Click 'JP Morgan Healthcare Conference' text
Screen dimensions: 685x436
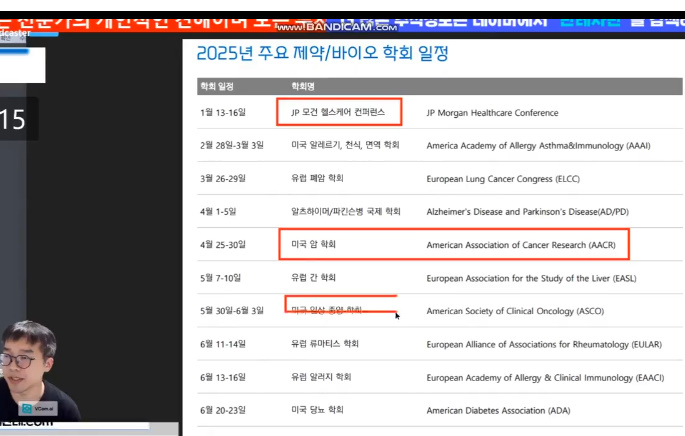[x=492, y=113]
